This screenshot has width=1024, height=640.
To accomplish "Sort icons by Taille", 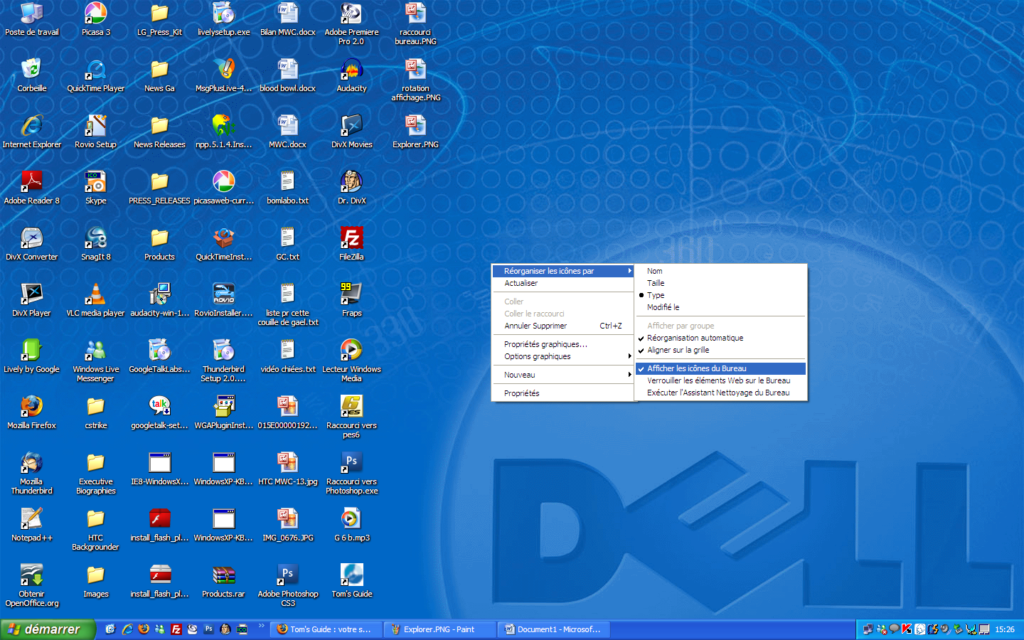I will [720, 283].
